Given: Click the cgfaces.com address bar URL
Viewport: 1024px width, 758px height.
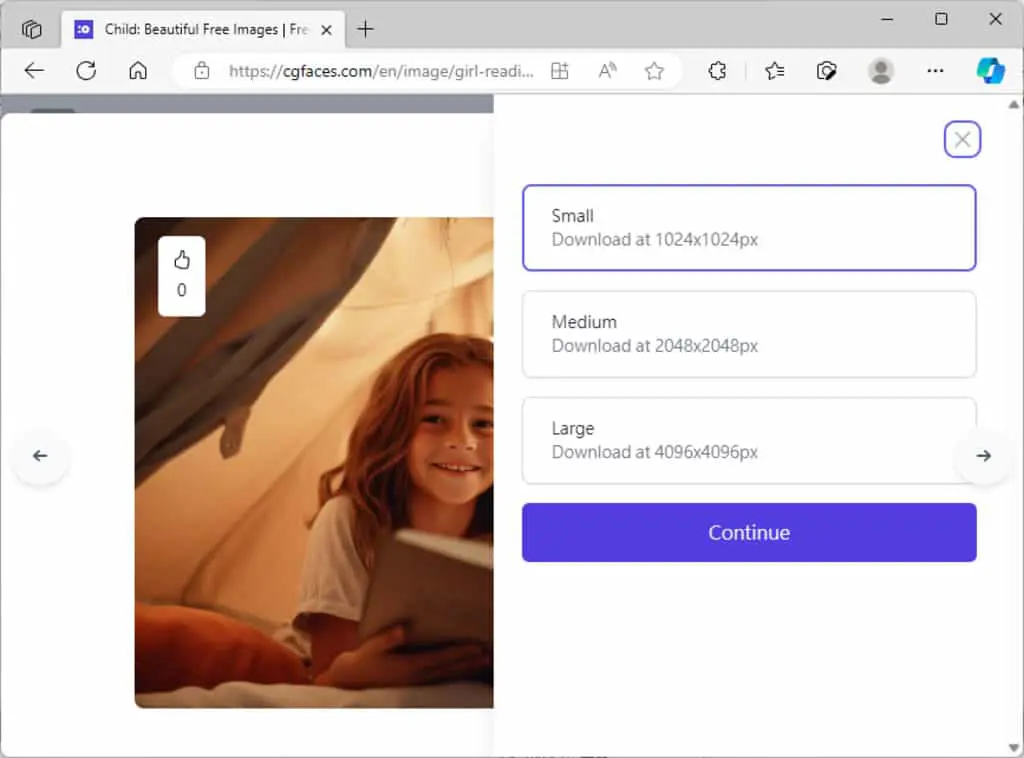Looking at the screenshot, I should tap(381, 71).
